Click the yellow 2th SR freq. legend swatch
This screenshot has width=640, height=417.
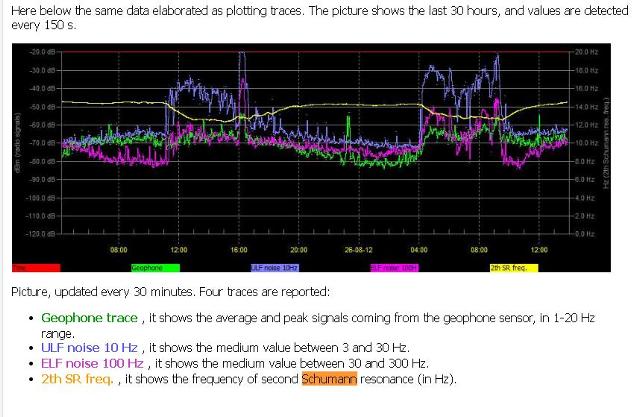[514, 268]
